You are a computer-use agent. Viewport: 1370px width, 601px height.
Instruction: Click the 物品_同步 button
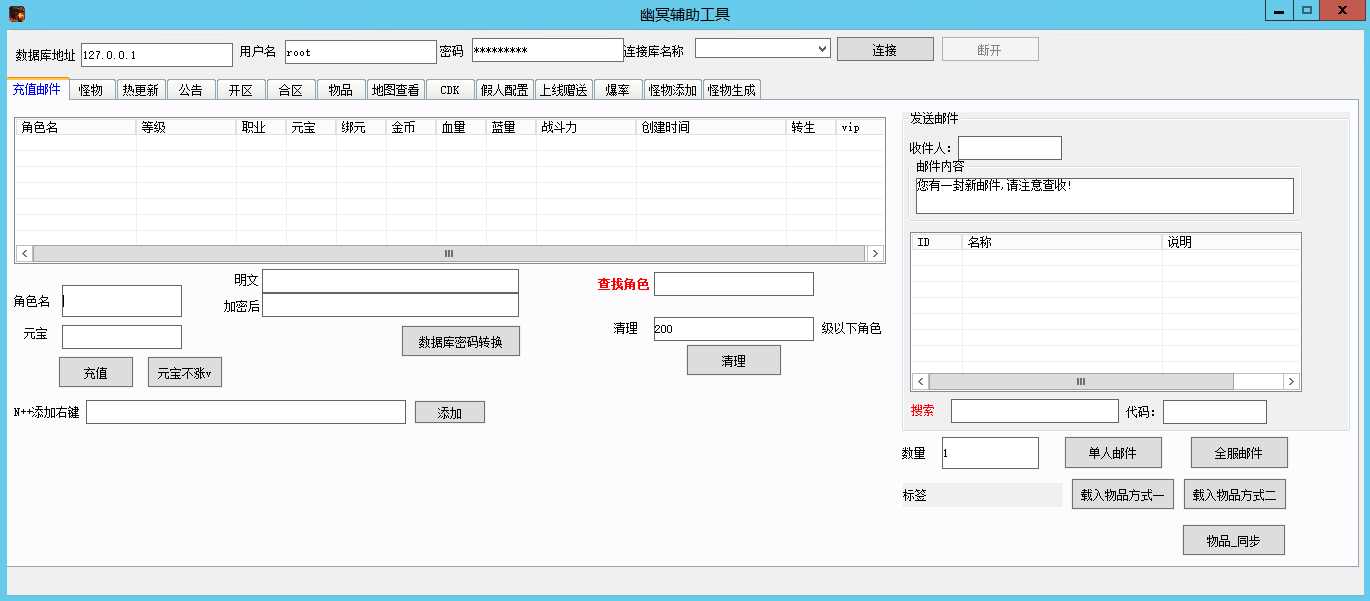[x=1233, y=541]
